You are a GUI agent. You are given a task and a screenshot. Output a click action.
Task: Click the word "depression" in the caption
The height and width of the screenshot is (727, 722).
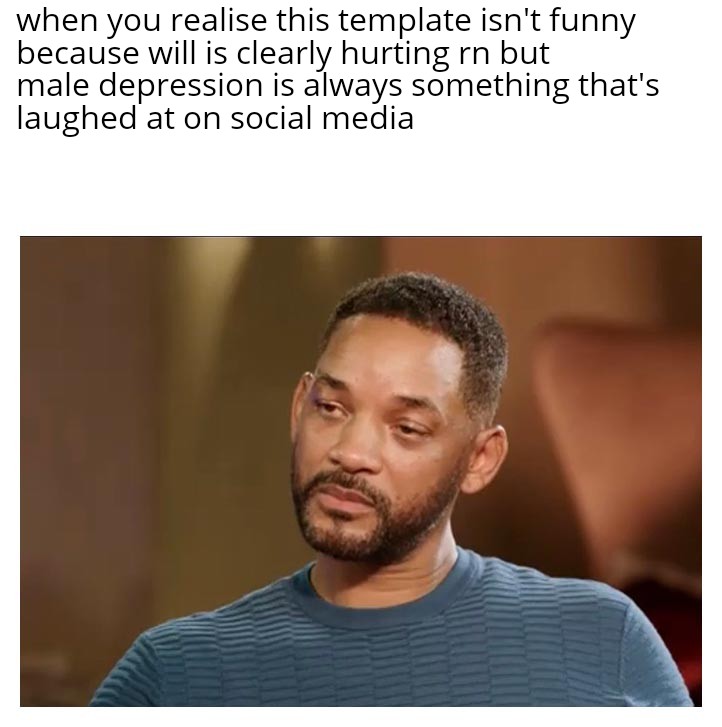[181, 87]
